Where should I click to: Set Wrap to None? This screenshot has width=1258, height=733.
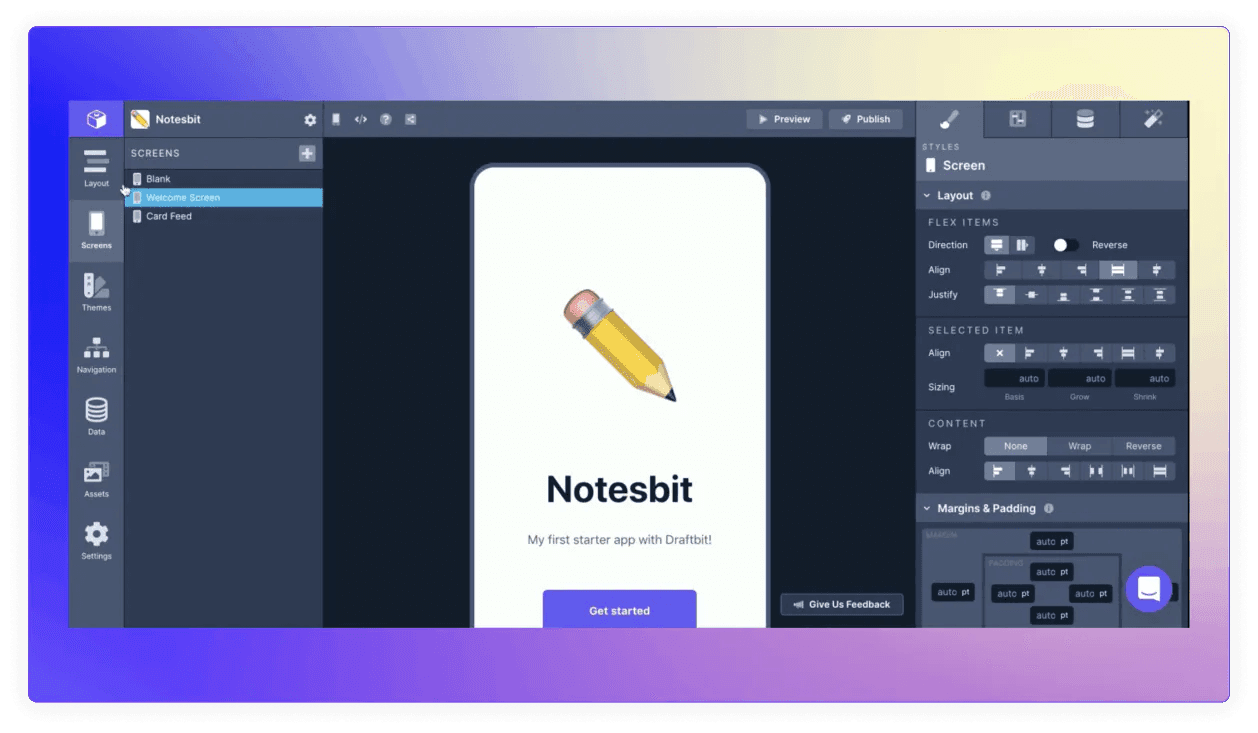[1015, 446]
